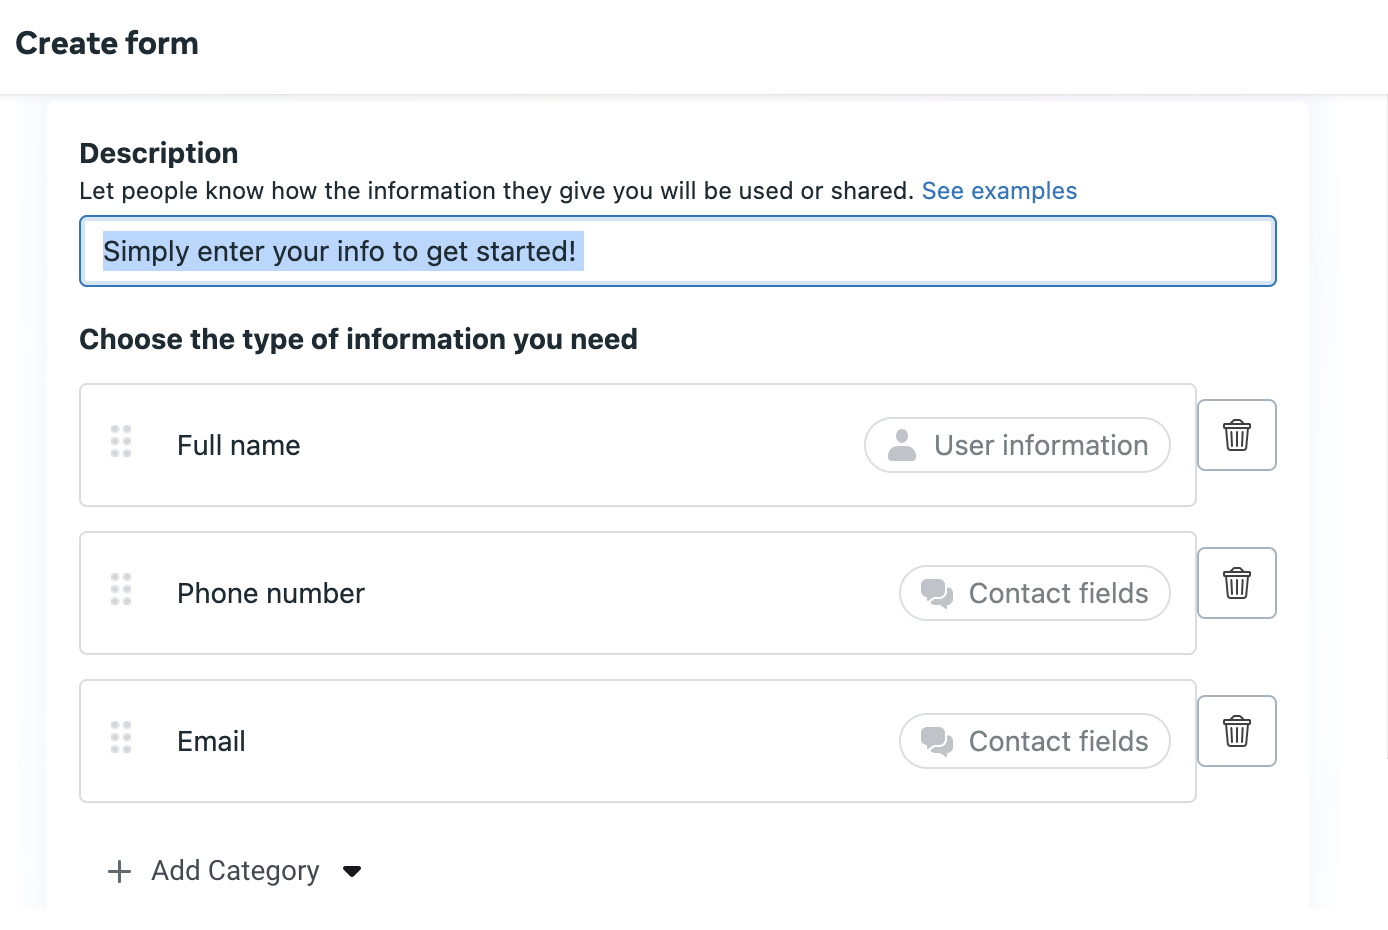Select the Phone number label
The width and height of the screenshot is (1388, 930).
coord(271,593)
